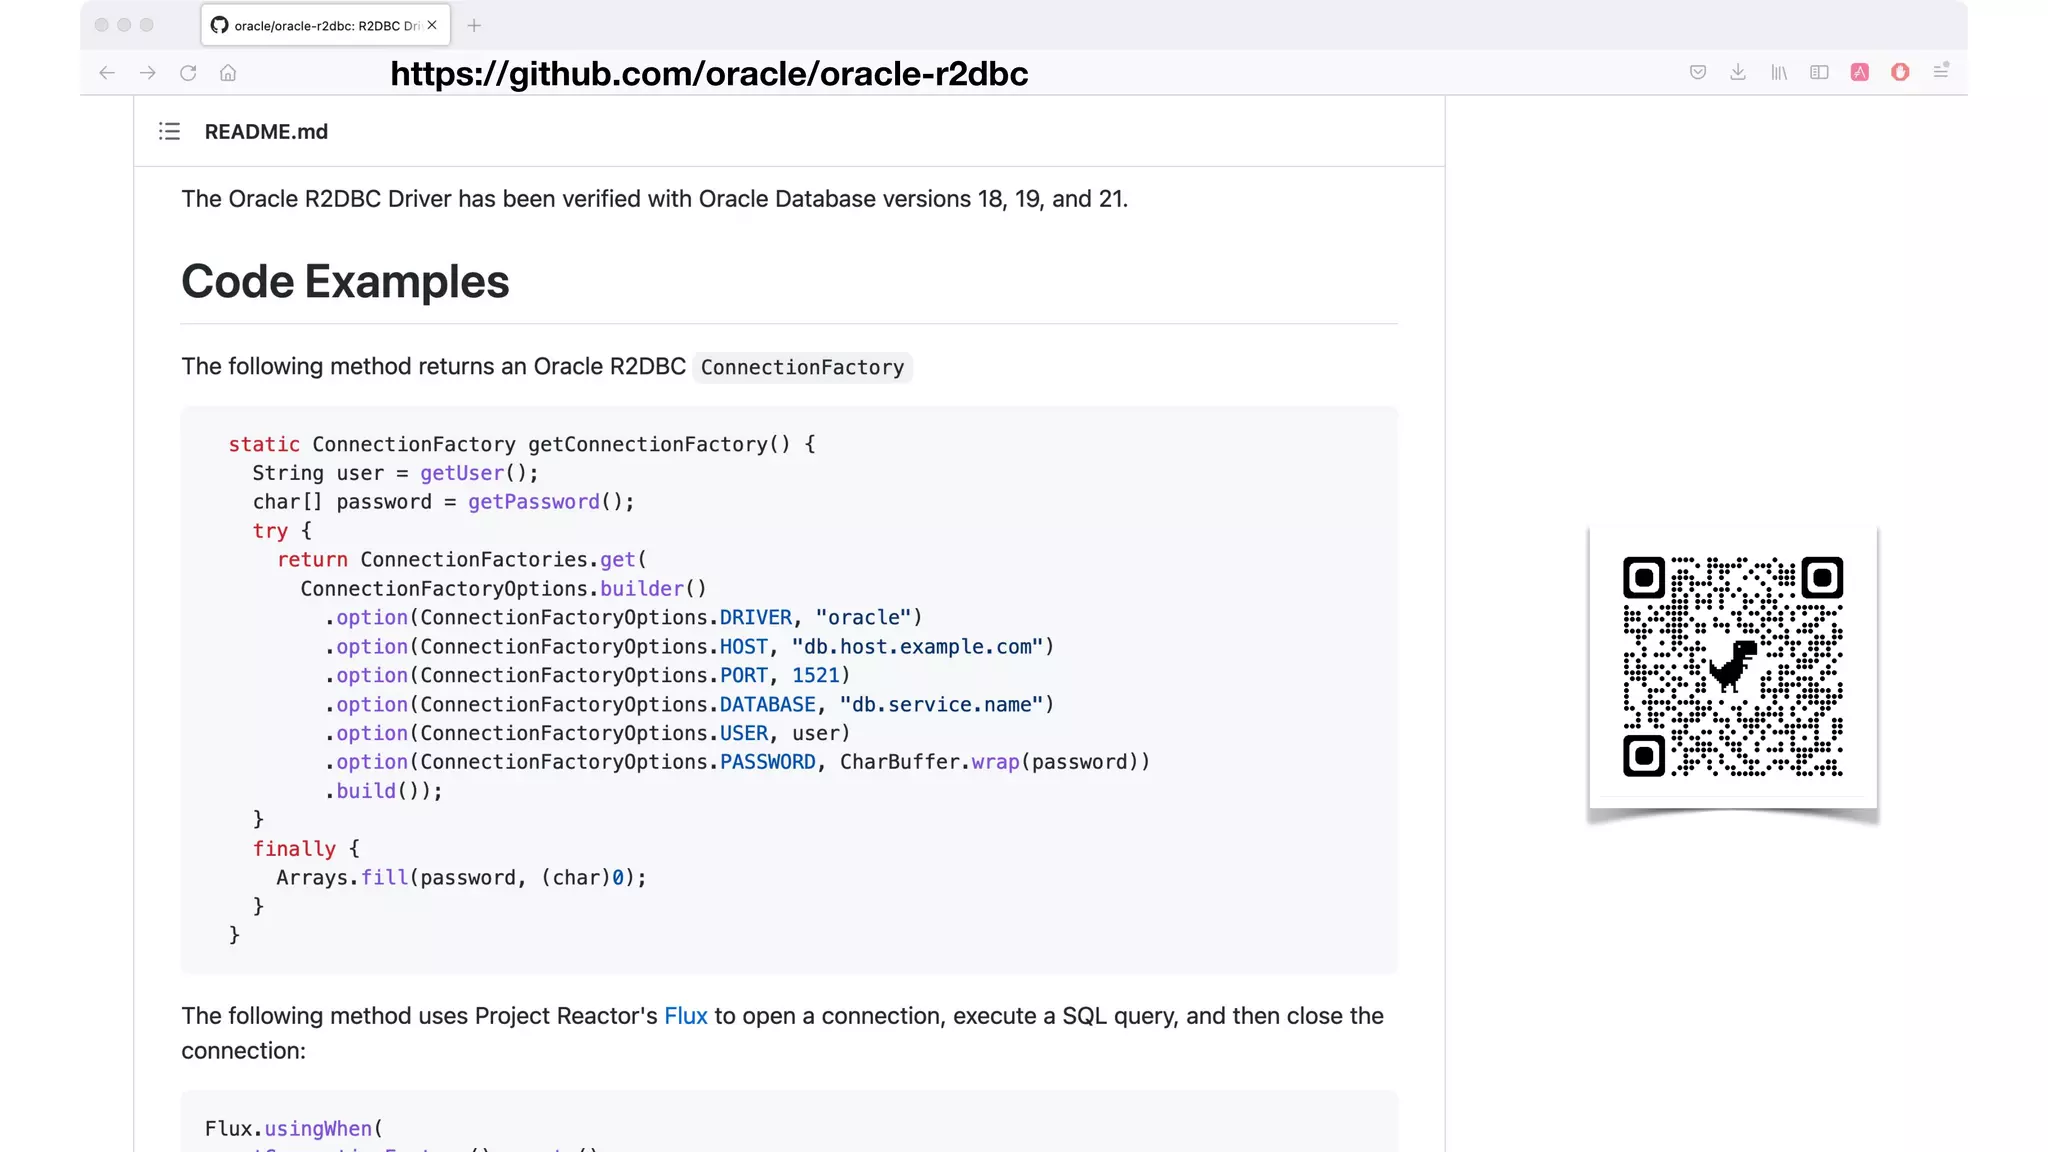The height and width of the screenshot is (1152, 2048).
Task: Click the github.com URL address bar
Action: (708, 73)
